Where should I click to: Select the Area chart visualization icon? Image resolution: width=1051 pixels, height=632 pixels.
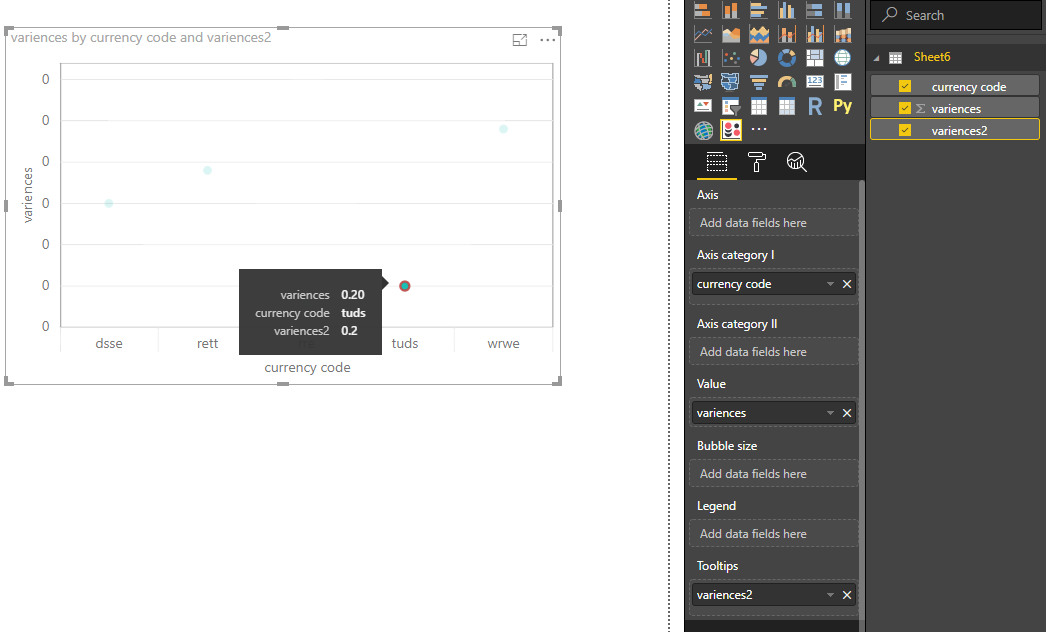tap(731, 34)
